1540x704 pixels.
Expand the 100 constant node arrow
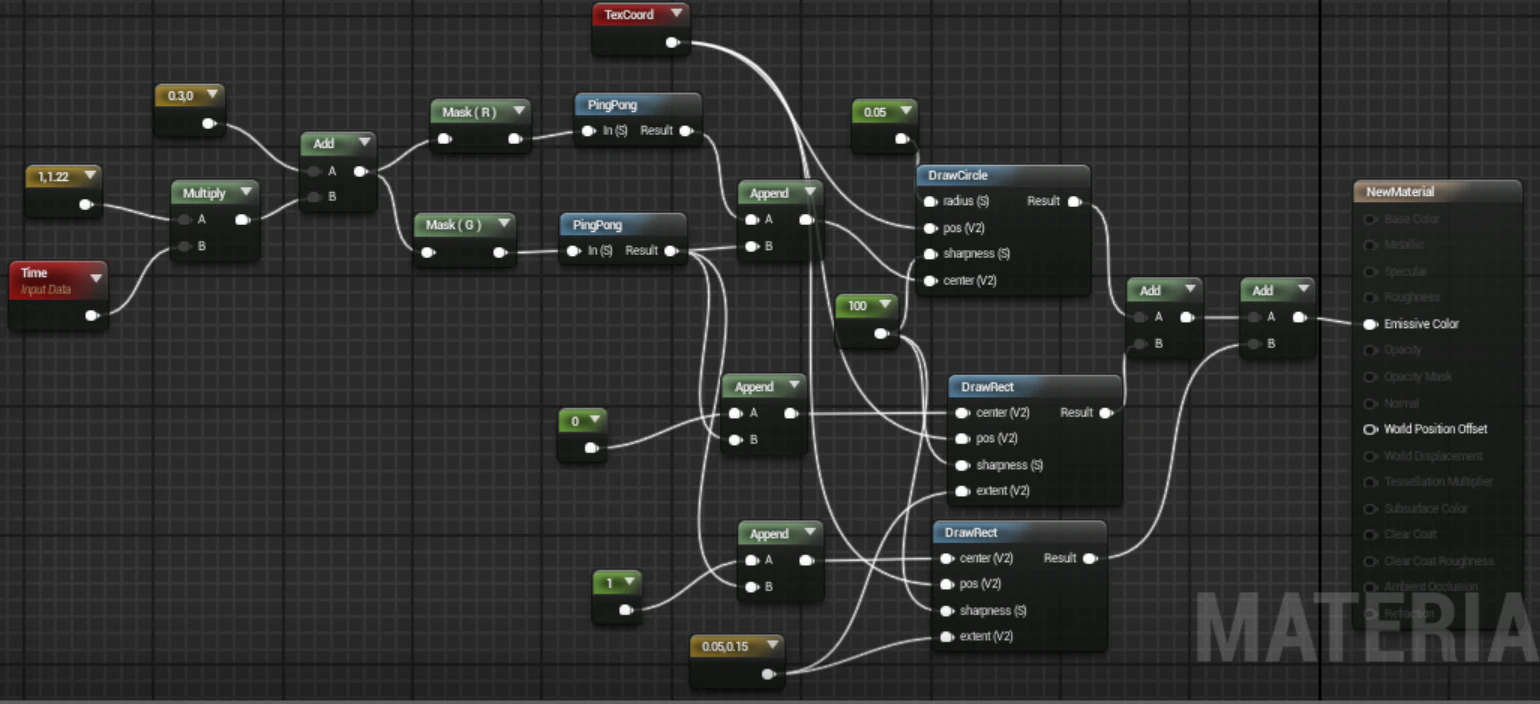point(886,306)
